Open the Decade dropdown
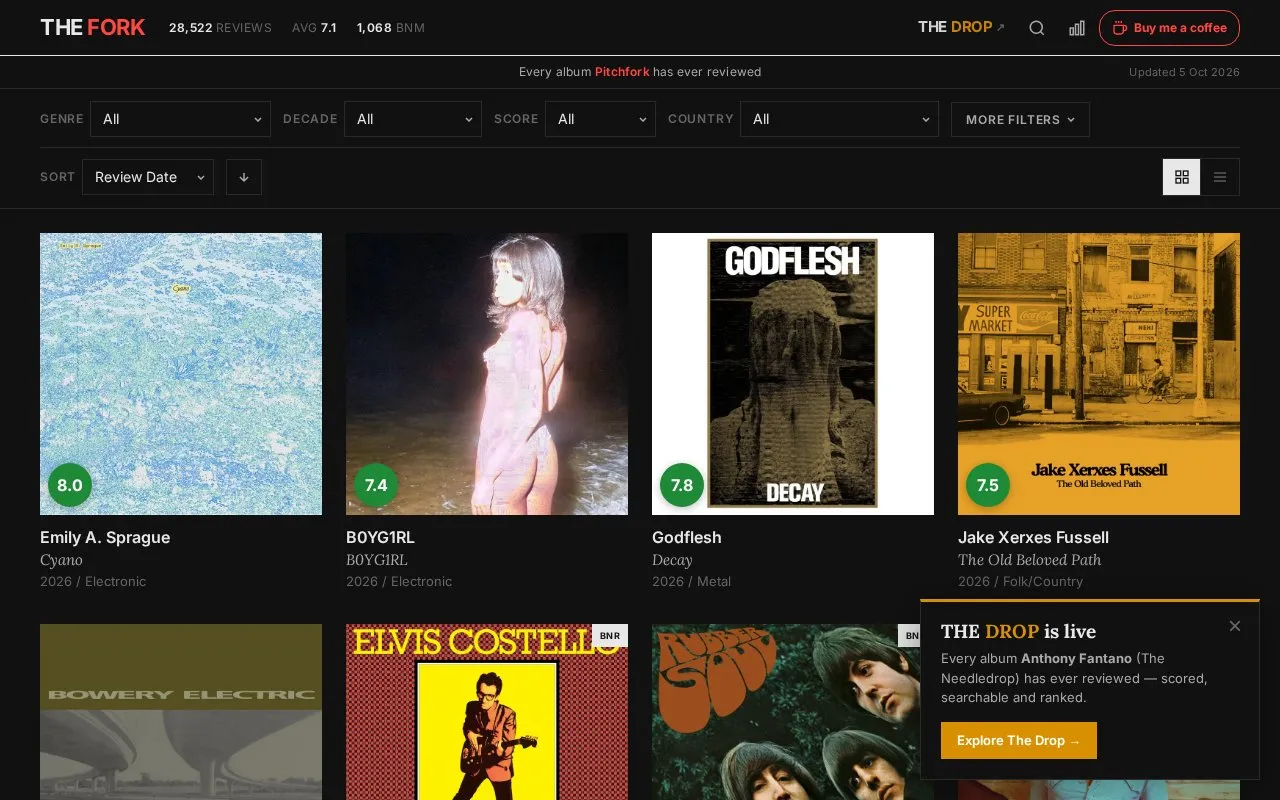Viewport: 1280px width, 800px height. [413, 119]
